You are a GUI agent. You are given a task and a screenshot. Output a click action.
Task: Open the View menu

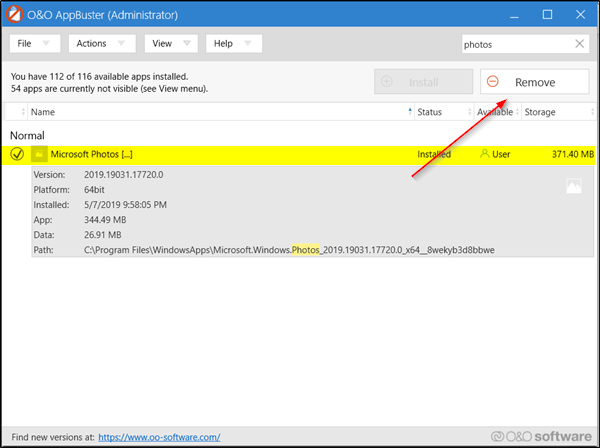point(171,44)
